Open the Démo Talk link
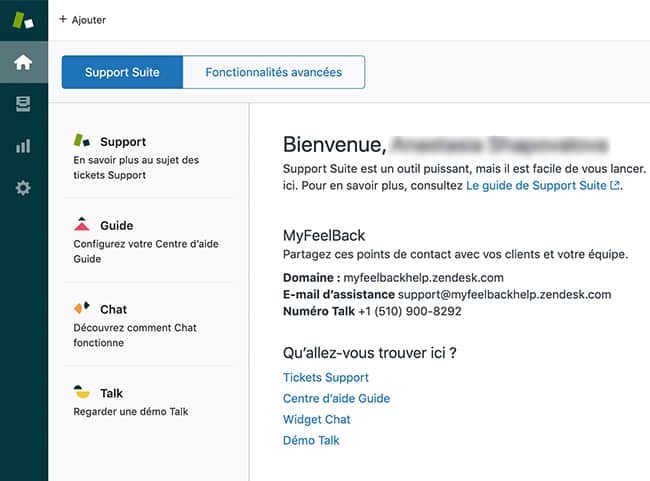Image resolution: width=650 pixels, height=481 pixels. [x=311, y=440]
